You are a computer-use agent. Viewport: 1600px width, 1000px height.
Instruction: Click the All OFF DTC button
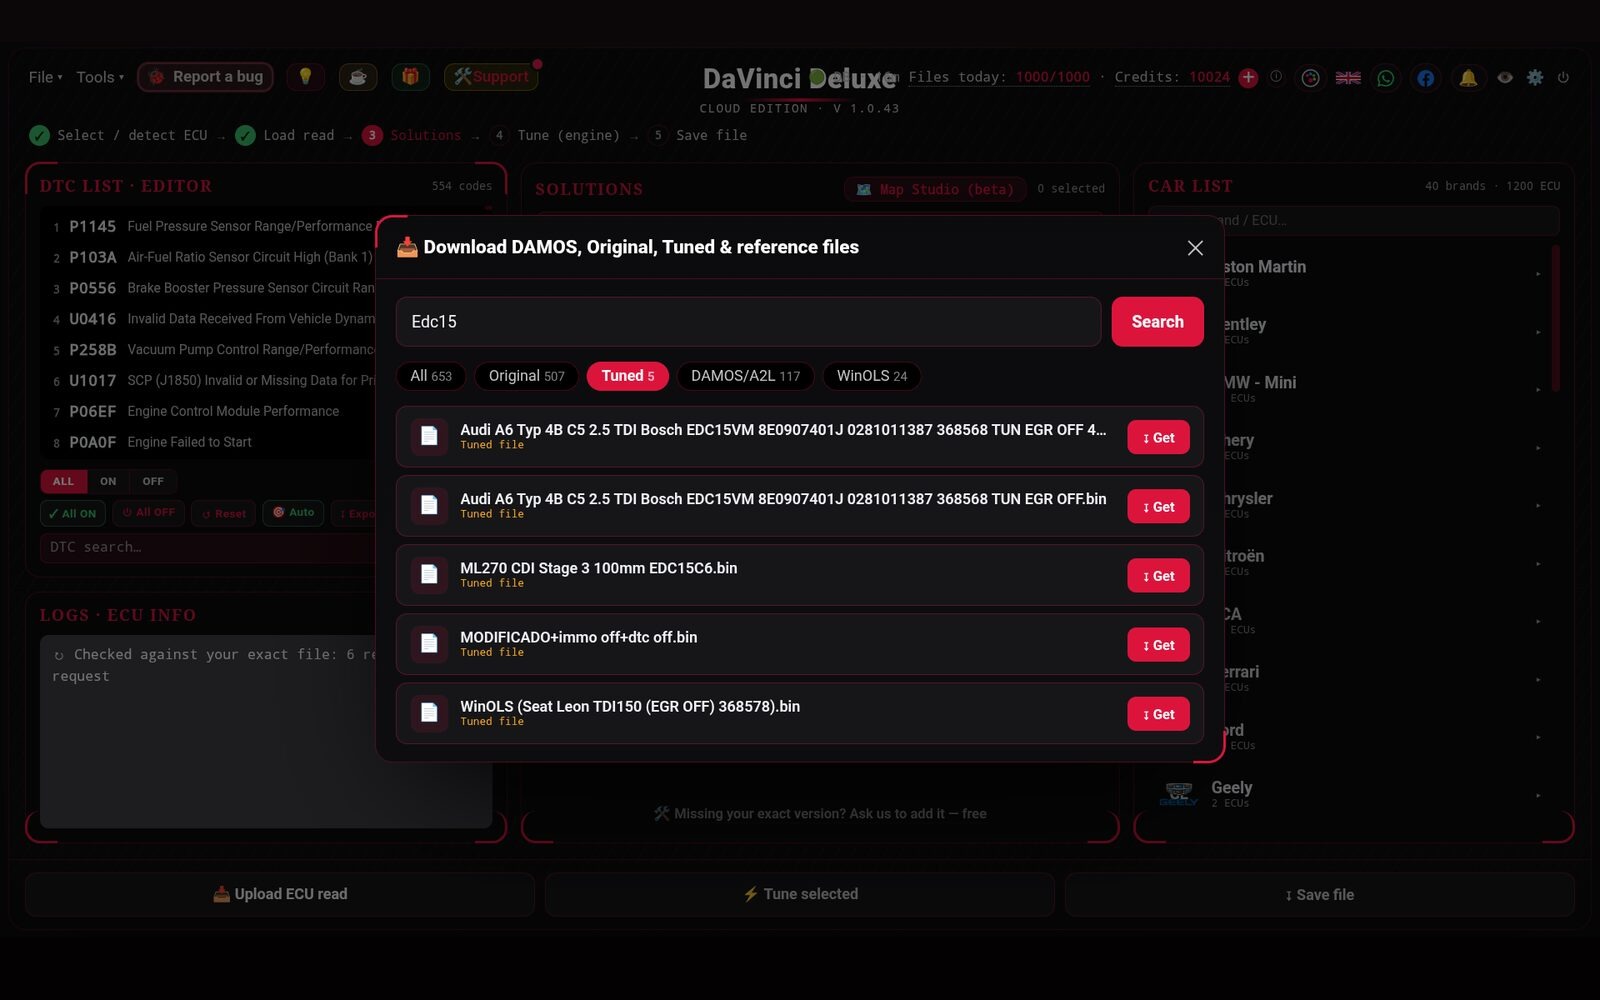(148, 513)
